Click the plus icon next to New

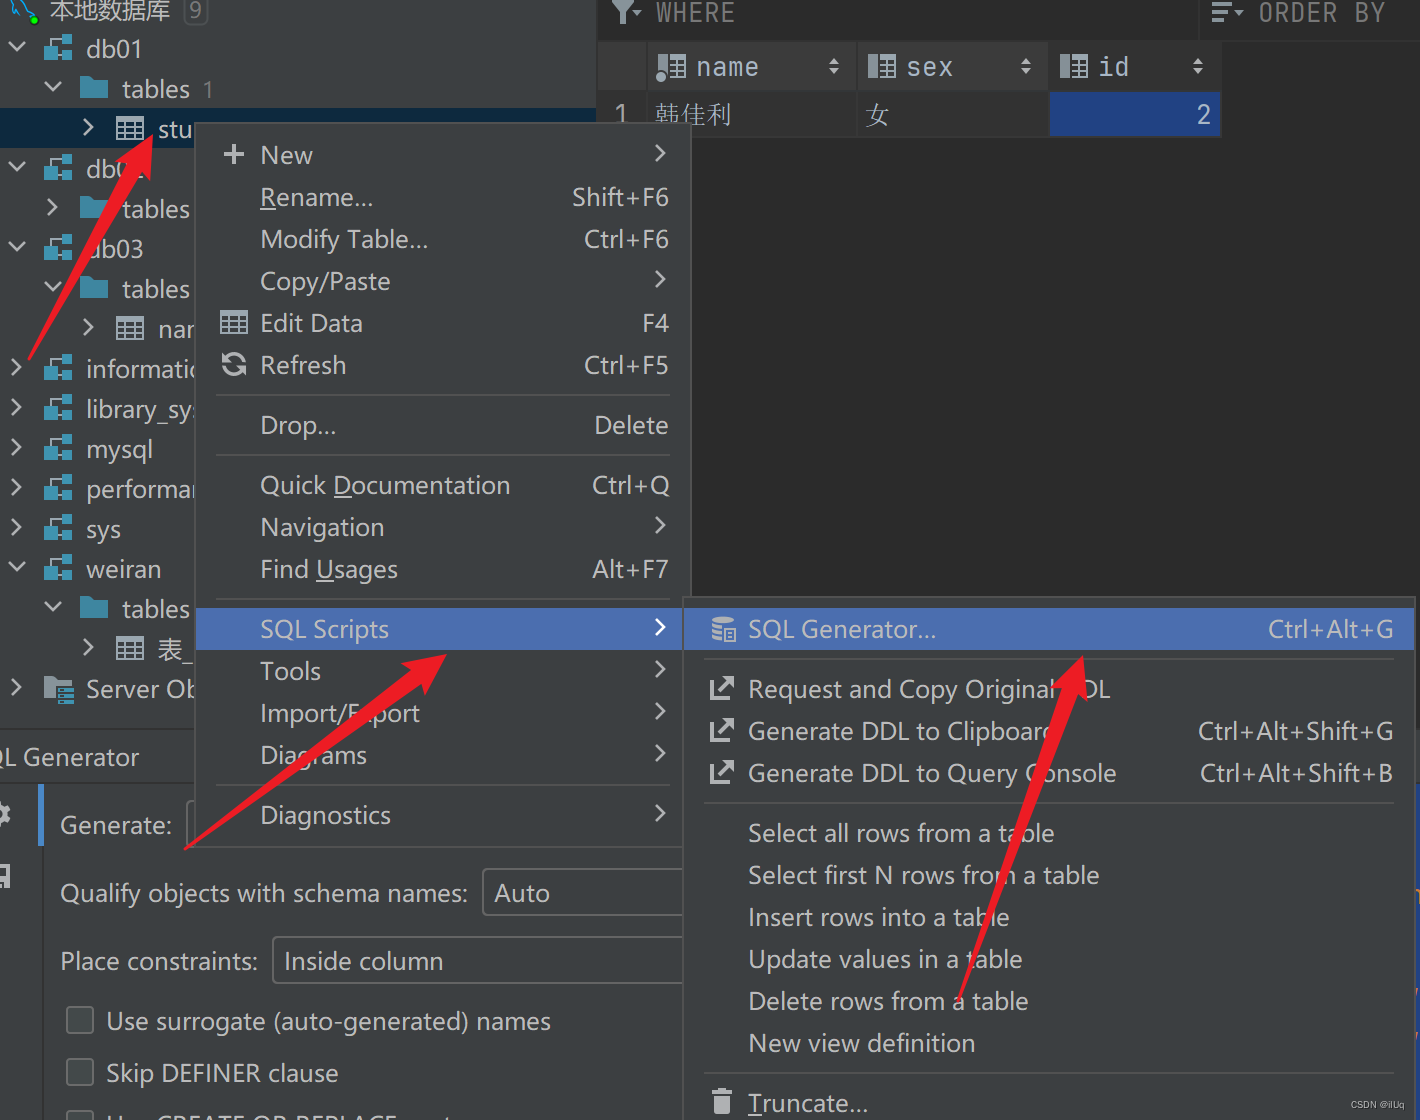coord(234,154)
